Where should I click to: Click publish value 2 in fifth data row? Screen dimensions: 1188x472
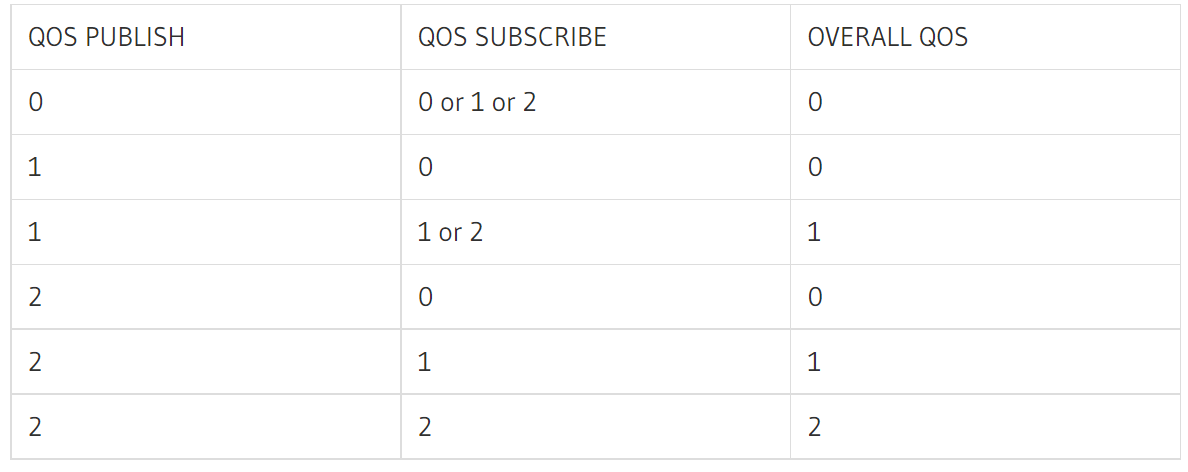[x=36, y=362]
